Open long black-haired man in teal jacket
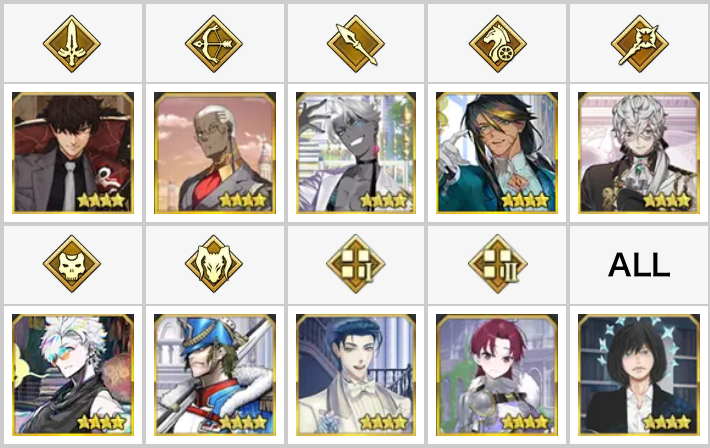 pos(497,153)
